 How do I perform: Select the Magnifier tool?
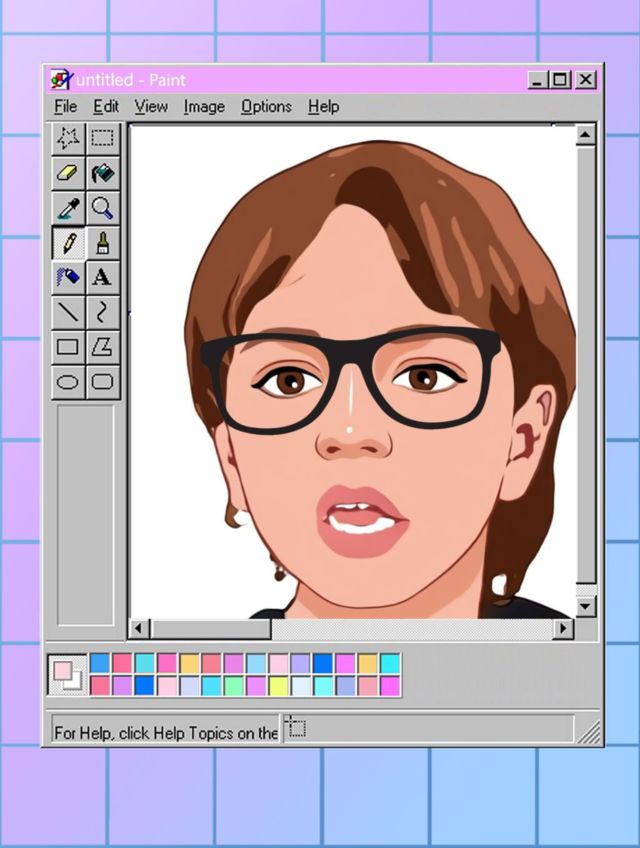102,208
